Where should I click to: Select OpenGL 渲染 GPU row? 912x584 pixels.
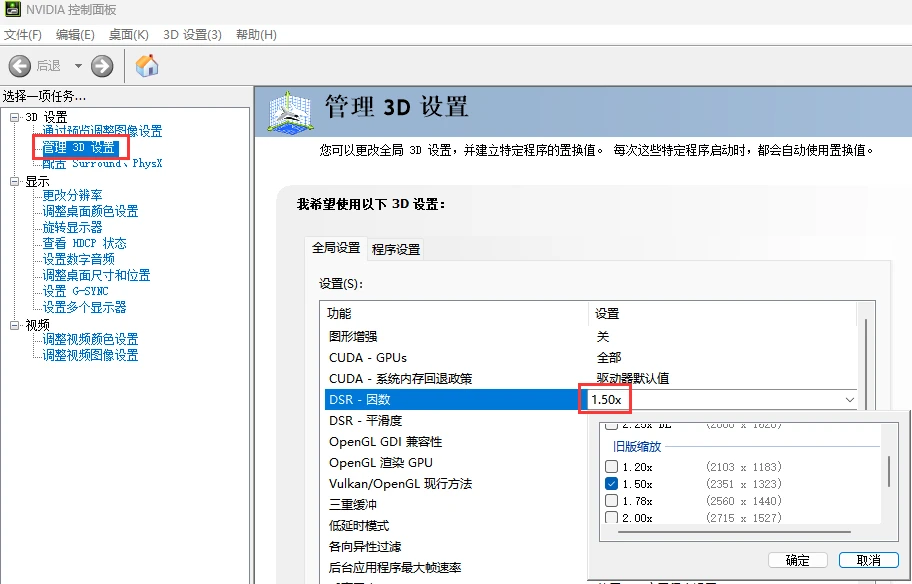tap(456, 462)
